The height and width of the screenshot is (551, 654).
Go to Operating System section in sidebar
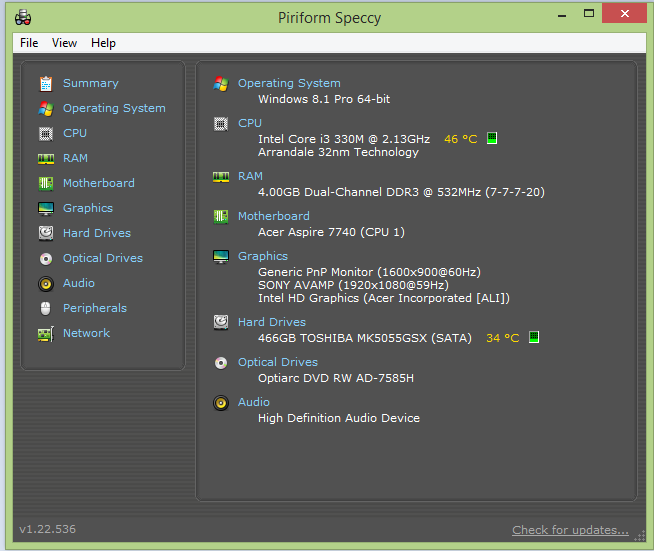tap(114, 108)
